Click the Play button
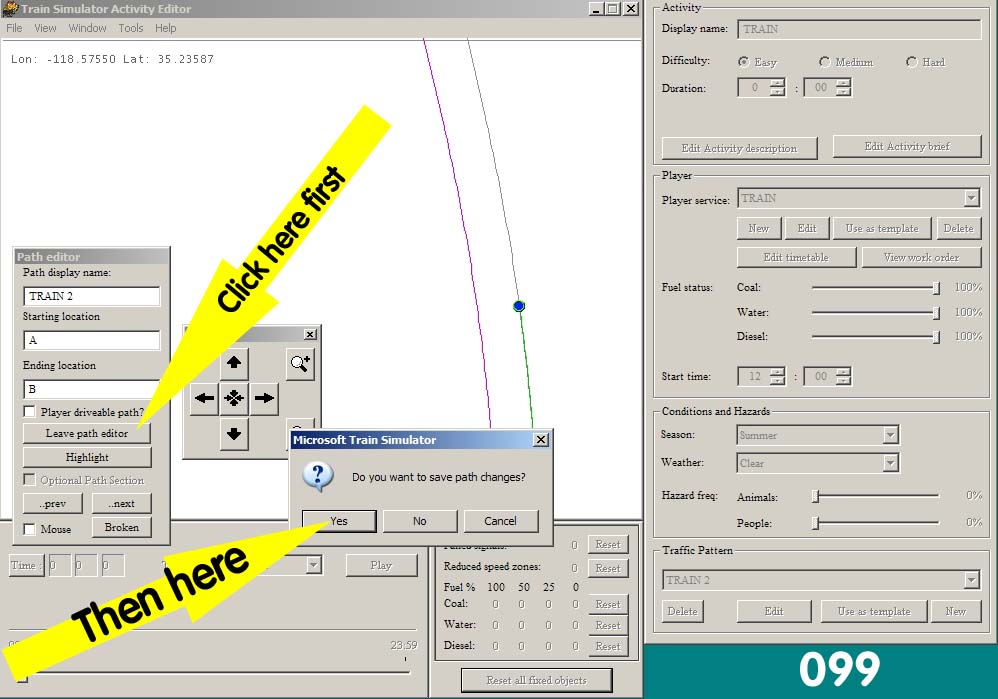The width and height of the screenshot is (998, 699). pyautogui.click(x=381, y=565)
